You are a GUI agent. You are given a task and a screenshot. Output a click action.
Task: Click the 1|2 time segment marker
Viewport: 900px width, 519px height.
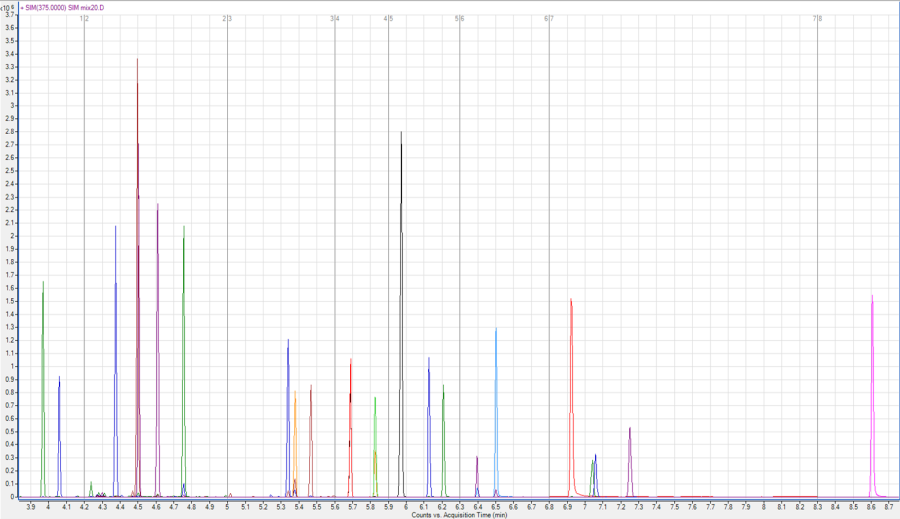(84, 19)
